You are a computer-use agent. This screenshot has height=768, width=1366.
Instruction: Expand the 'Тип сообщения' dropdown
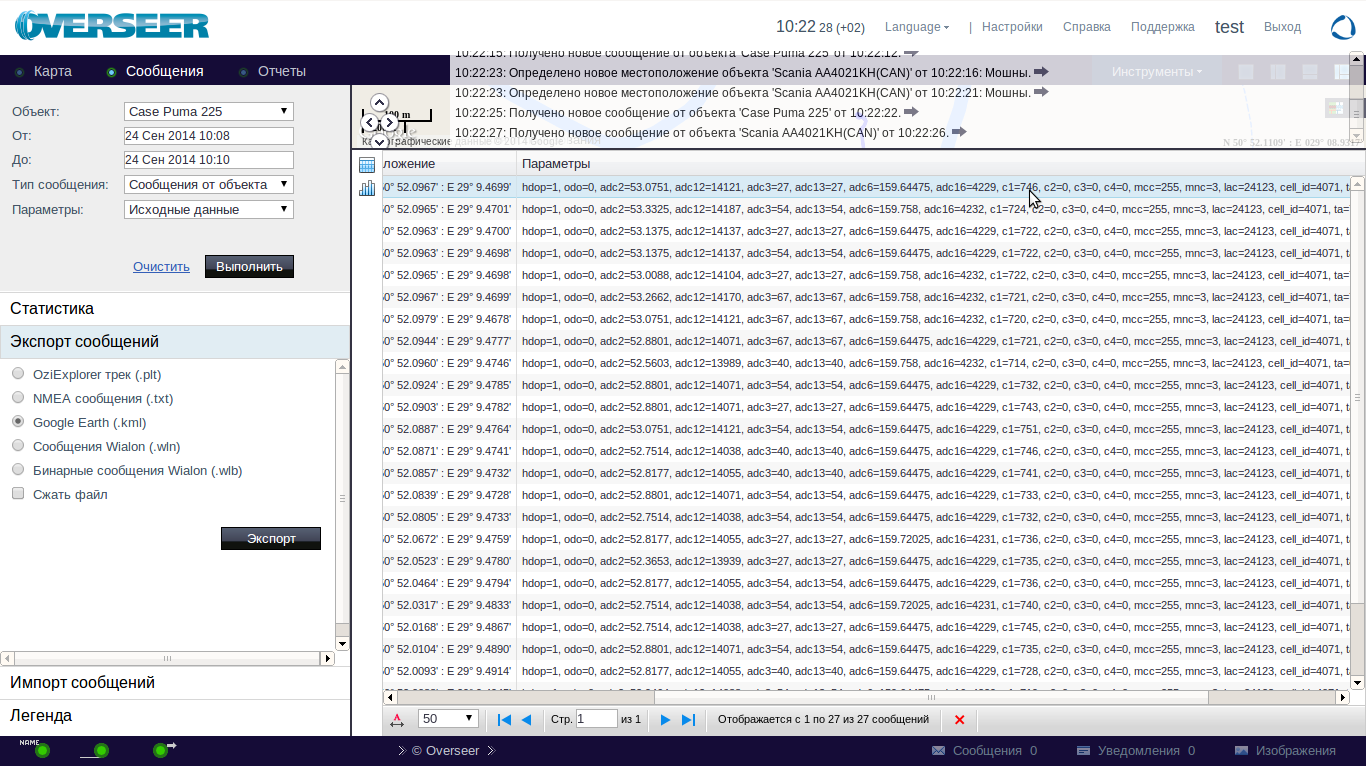point(208,184)
